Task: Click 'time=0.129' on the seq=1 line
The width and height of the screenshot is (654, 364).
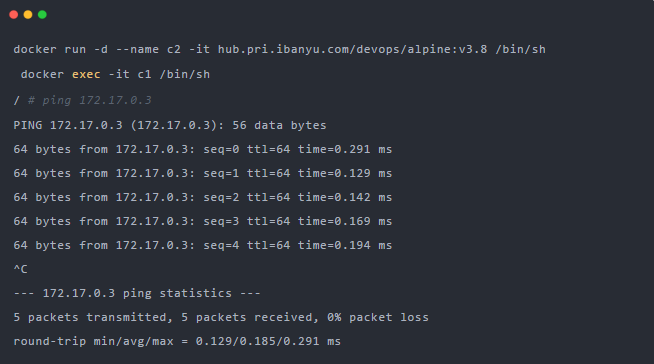Action: point(334,173)
